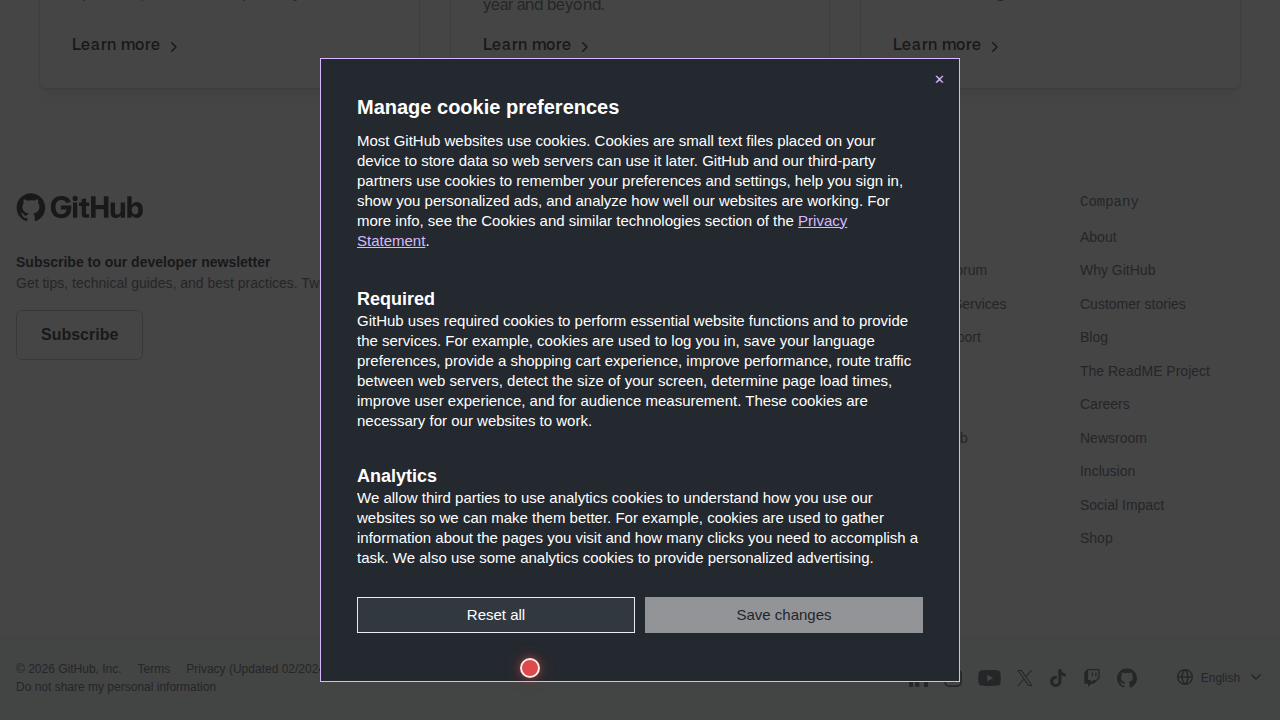The image size is (1280, 720).
Task: Visit GitHub's X profile icon
Action: 1025,678
